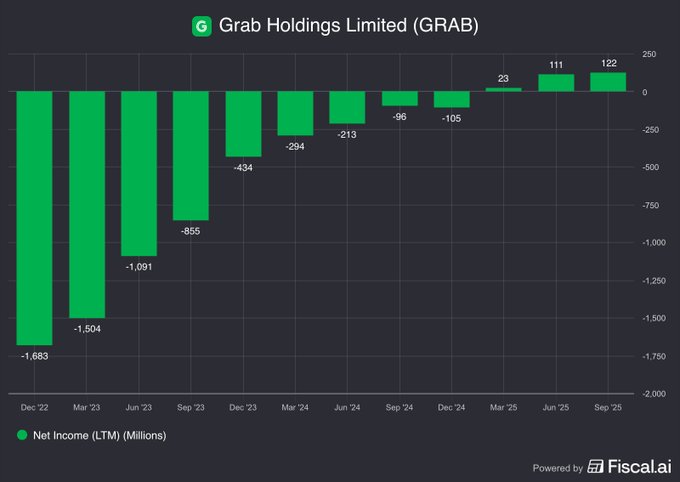Select the Mar '25 bar labeled 23

pos(503,90)
